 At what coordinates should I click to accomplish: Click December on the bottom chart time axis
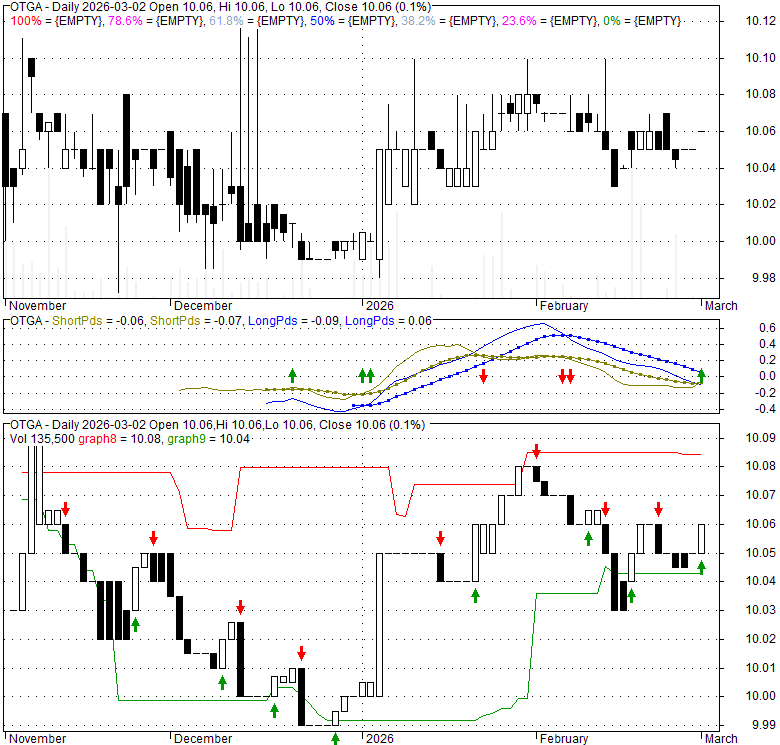point(203,739)
